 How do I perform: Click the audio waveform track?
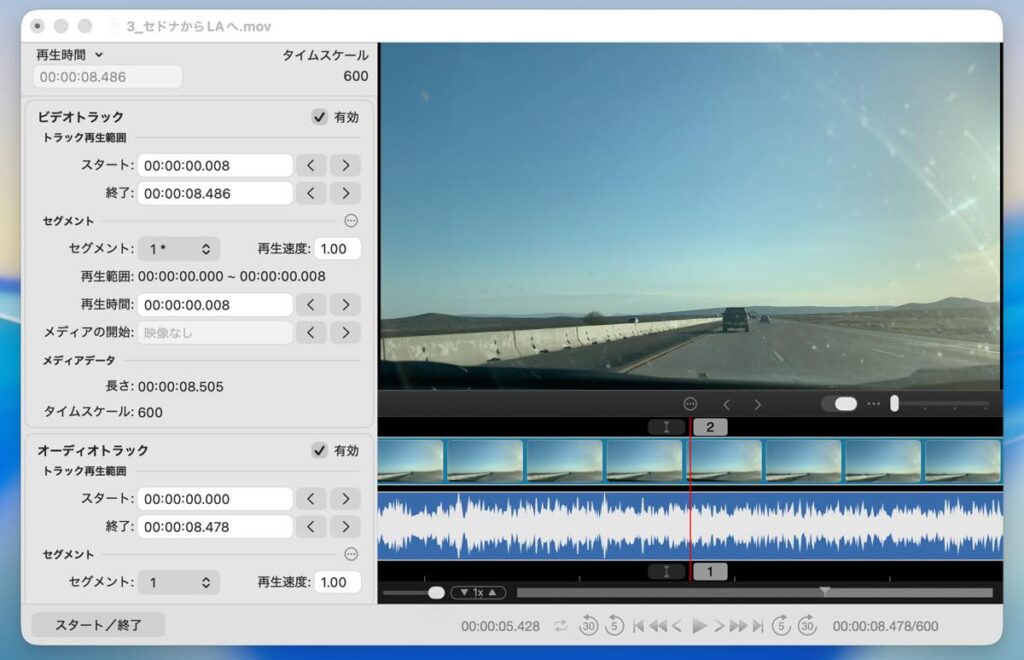pyautogui.click(x=690, y=526)
